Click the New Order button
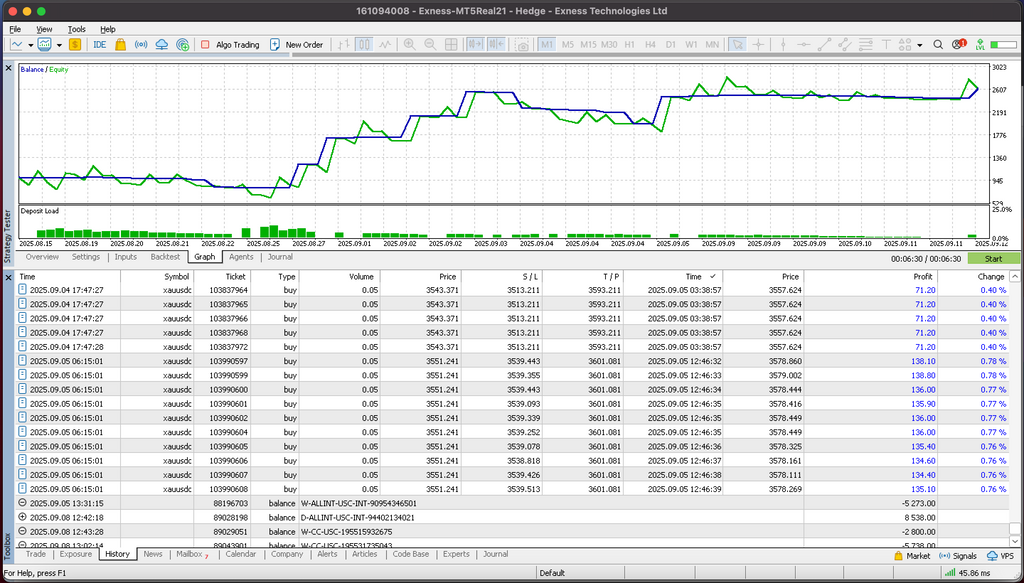The image size is (1024, 583). click(296, 45)
